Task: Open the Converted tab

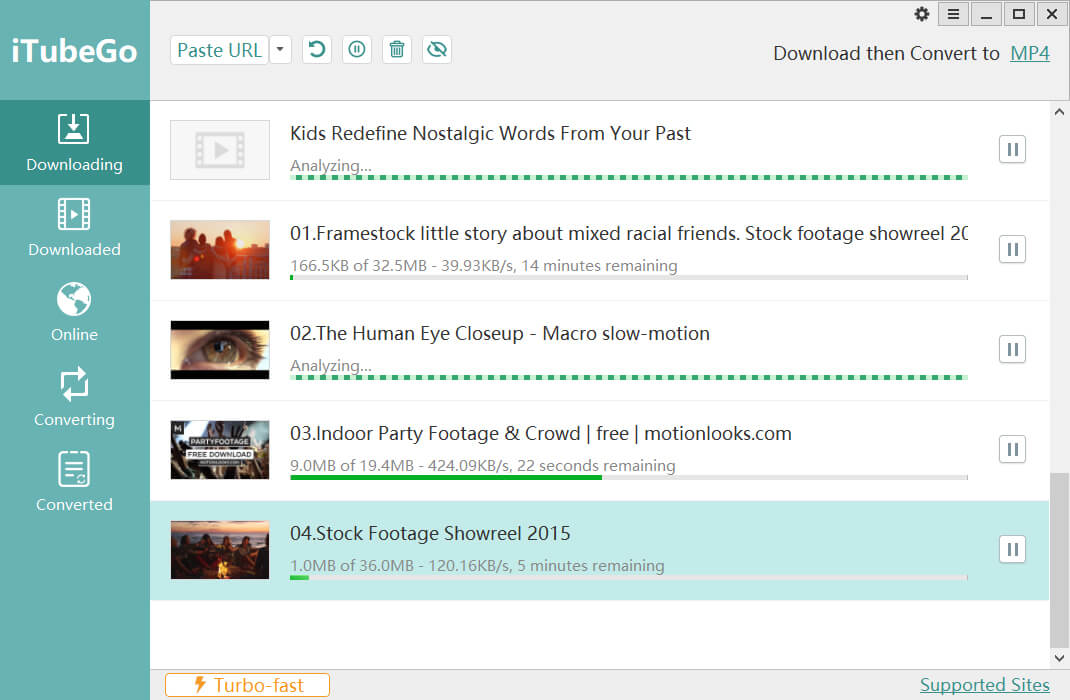Action: click(74, 482)
